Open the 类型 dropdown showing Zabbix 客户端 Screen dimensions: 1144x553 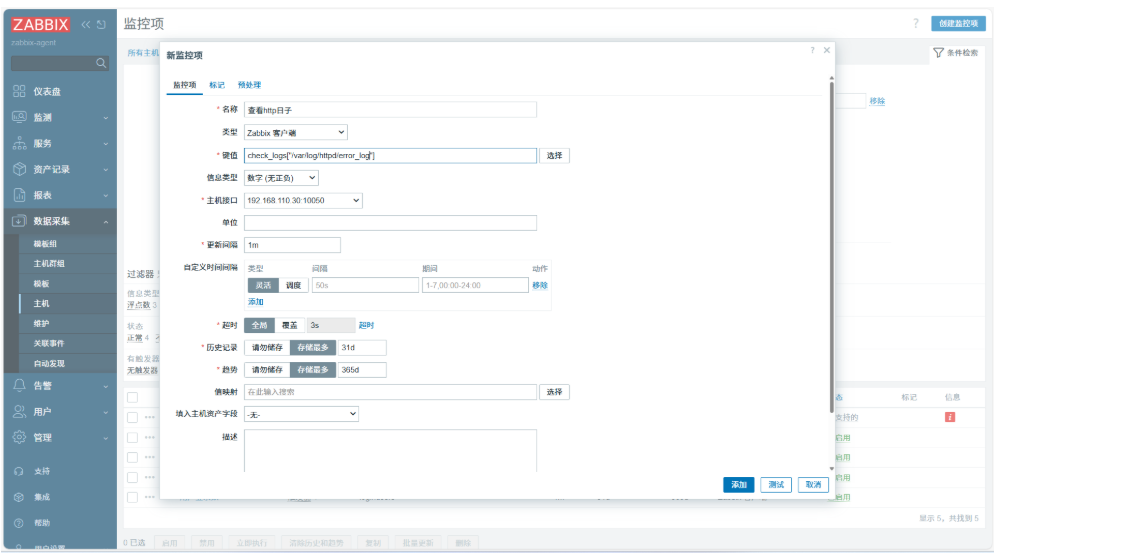295,132
